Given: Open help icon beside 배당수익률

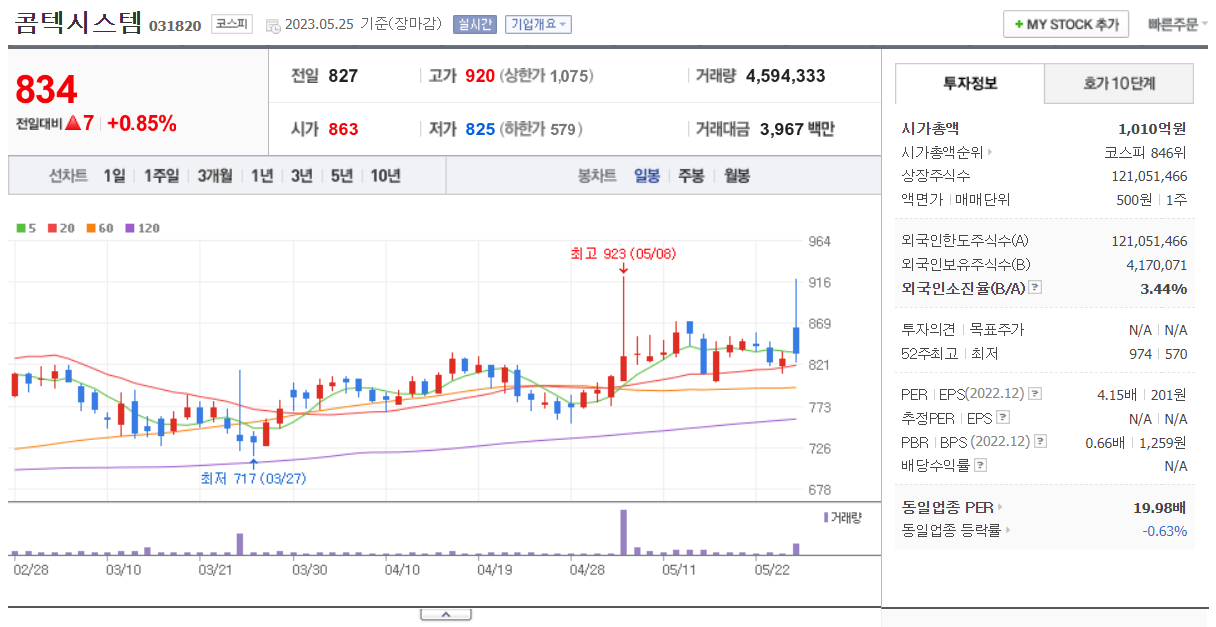Looking at the screenshot, I should [981, 465].
